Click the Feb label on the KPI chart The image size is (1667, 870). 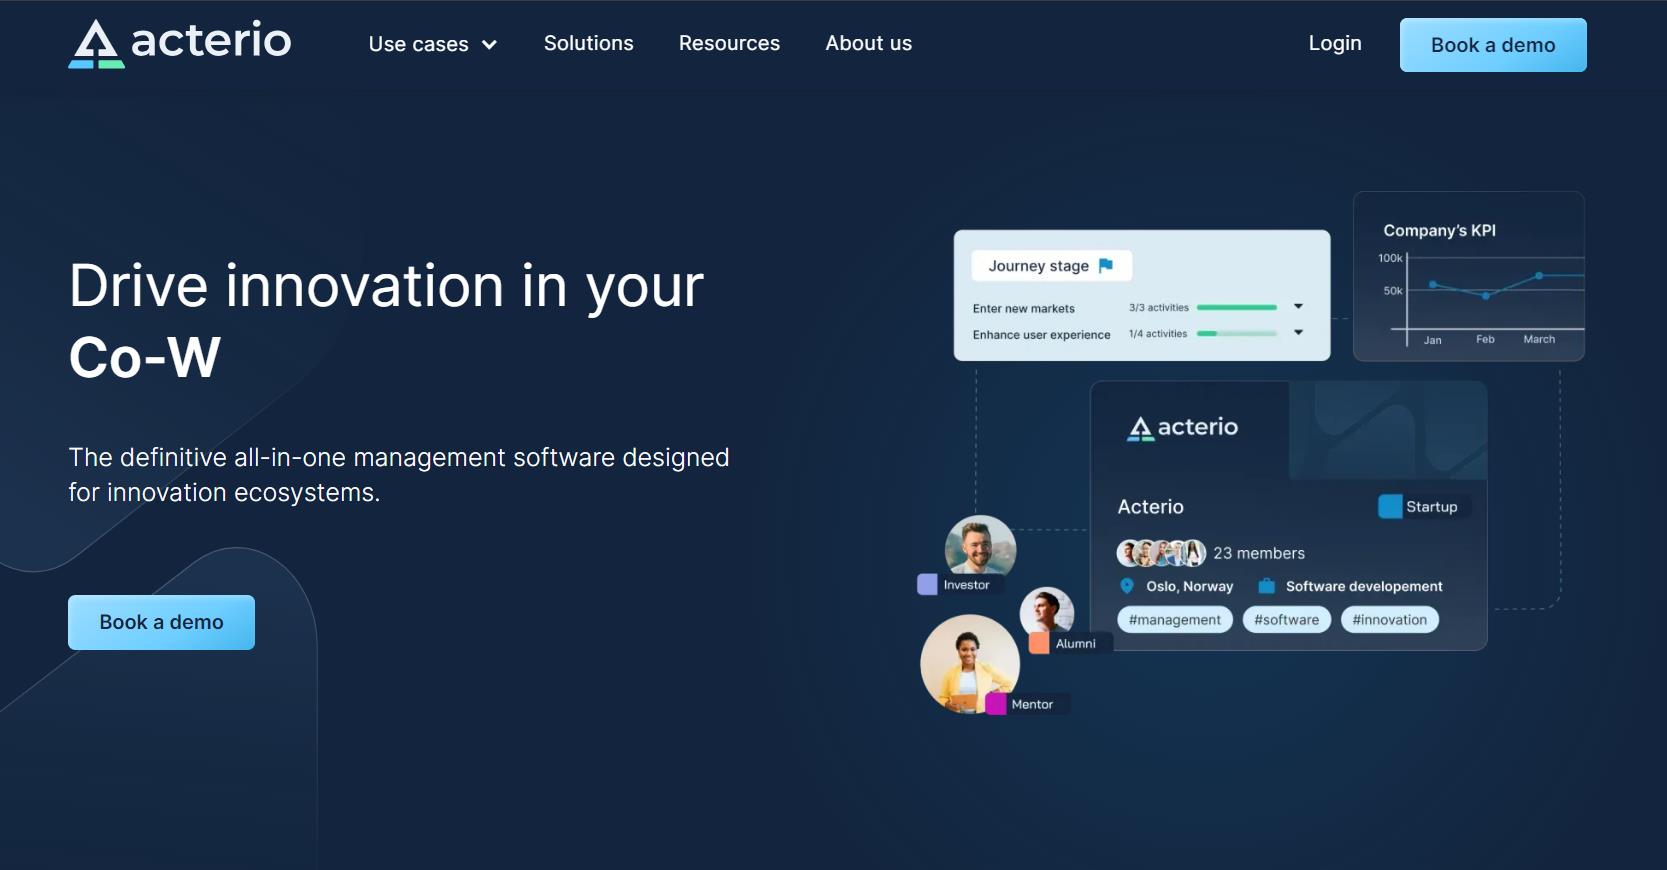(x=1485, y=339)
